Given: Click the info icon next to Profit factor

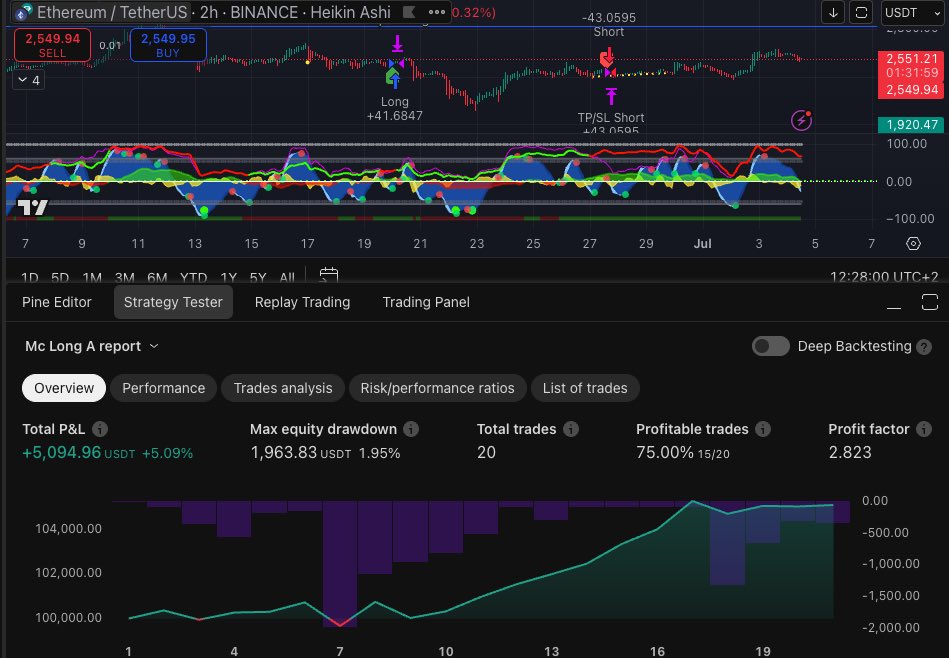Looking at the screenshot, I should [x=924, y=429].
